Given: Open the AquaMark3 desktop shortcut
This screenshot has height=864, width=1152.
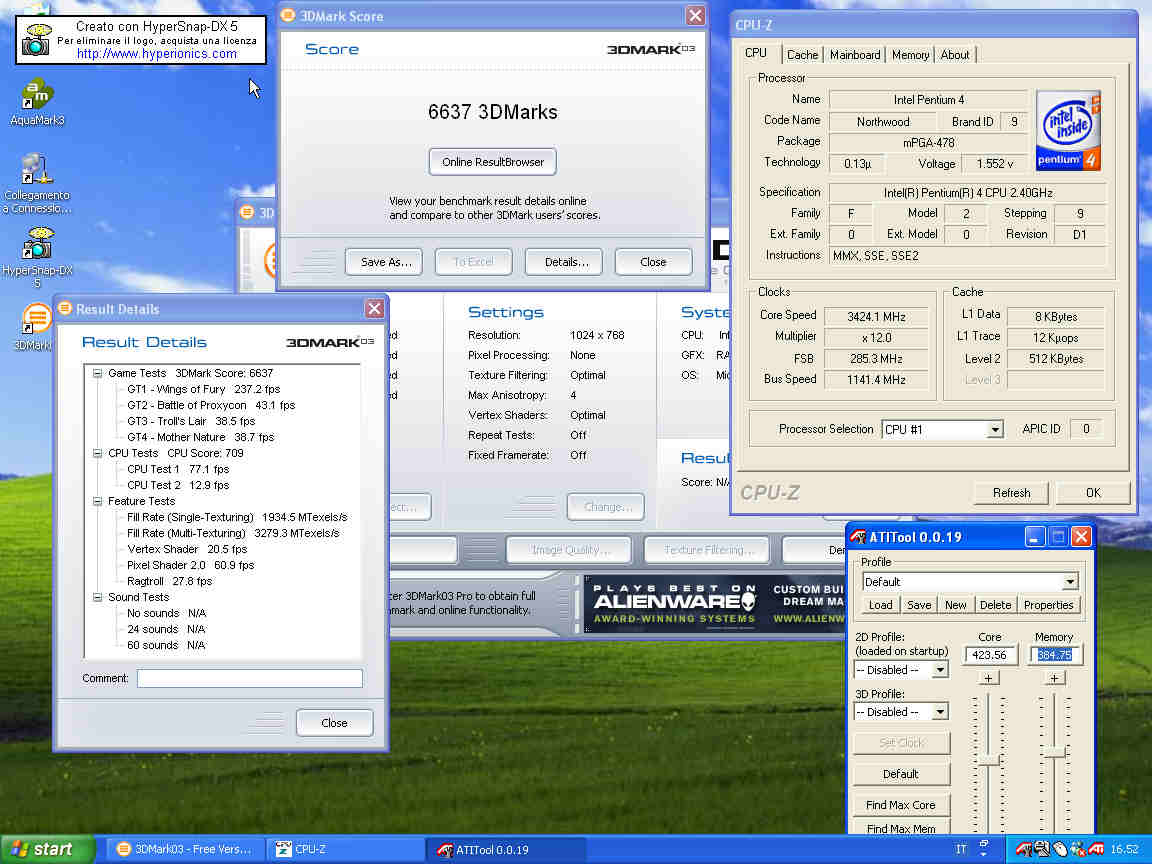Looking at the screenshot, I should pyautogui.click(x=36, y=103).
